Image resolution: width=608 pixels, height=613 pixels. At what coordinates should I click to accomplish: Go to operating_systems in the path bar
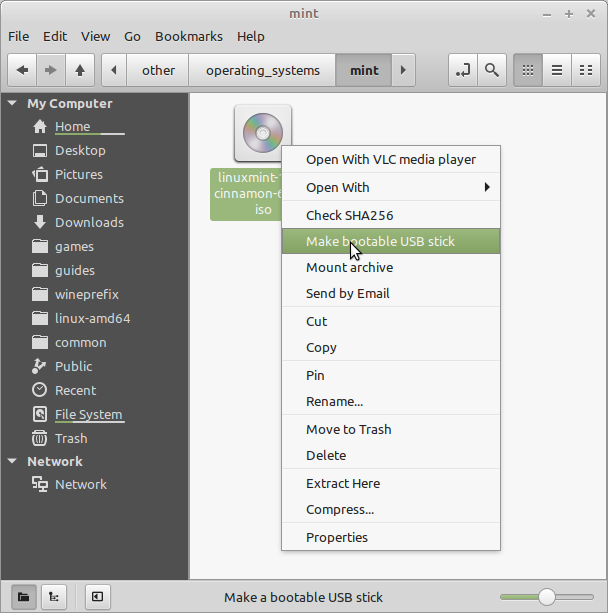[x=262, y=70]
